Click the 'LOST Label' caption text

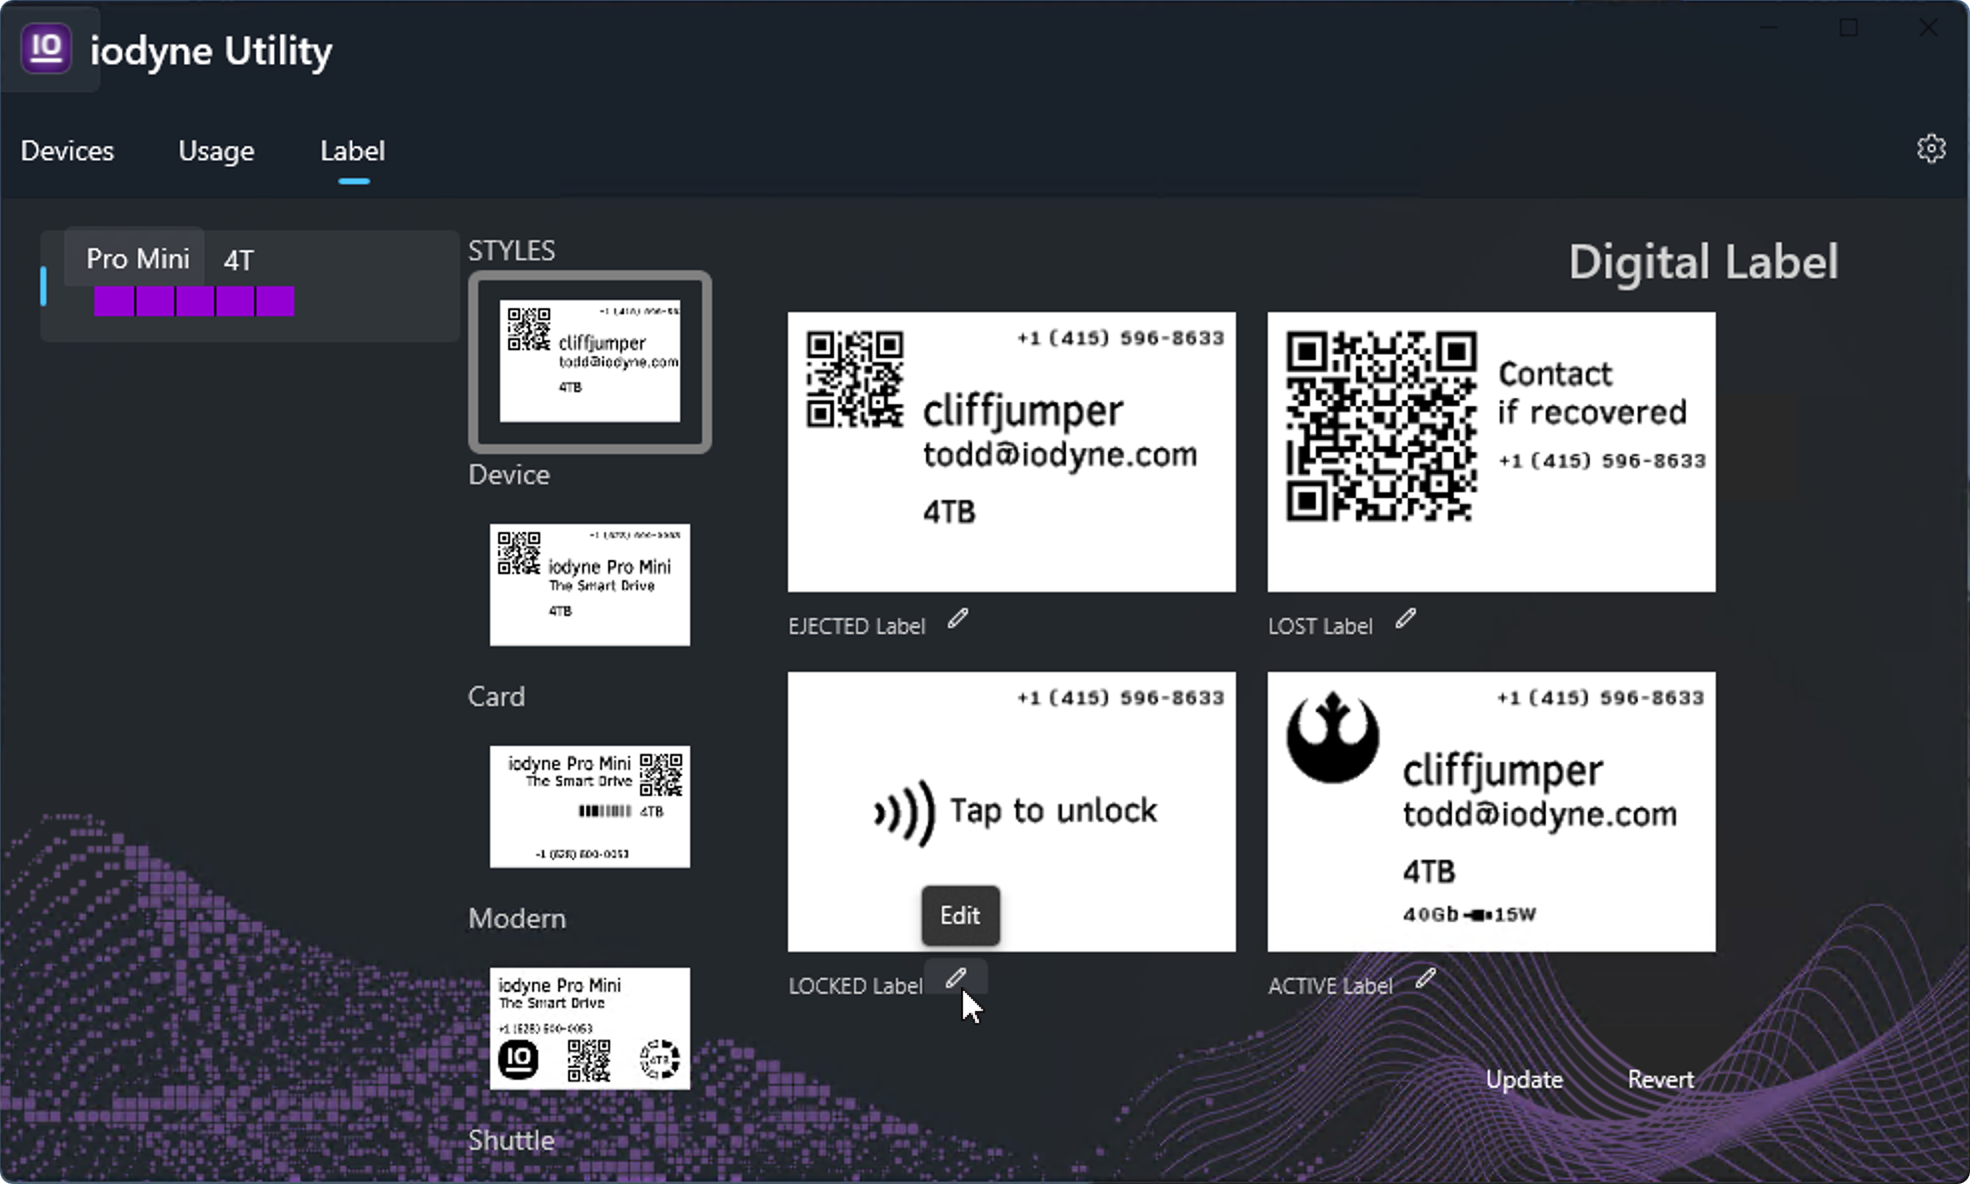click(x=1320, y=627)
